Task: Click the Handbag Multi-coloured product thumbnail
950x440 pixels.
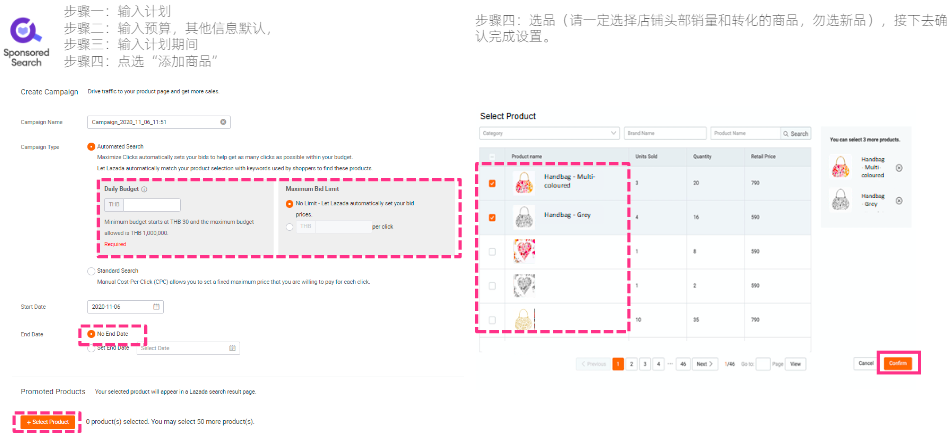Action: (x=524, y=182)
